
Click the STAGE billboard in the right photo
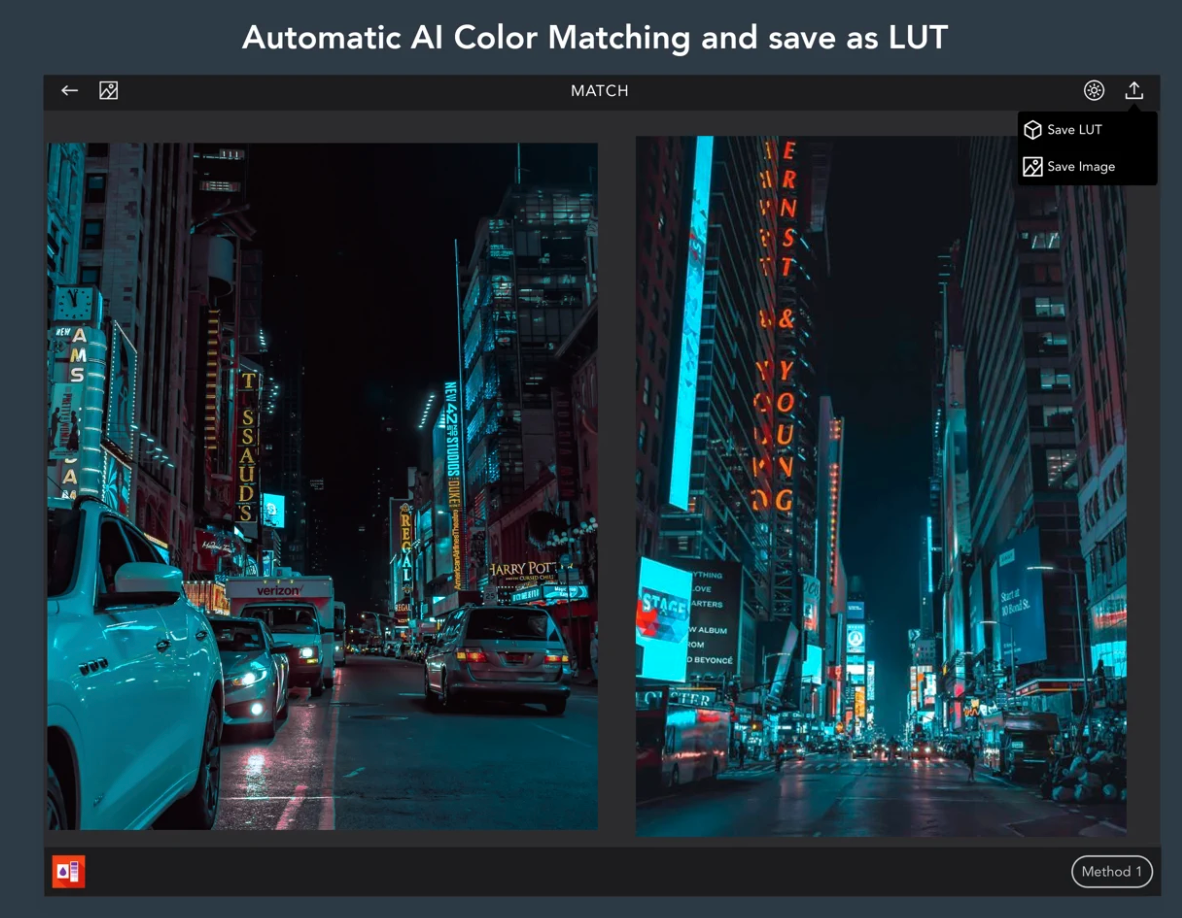click(663, 618)
